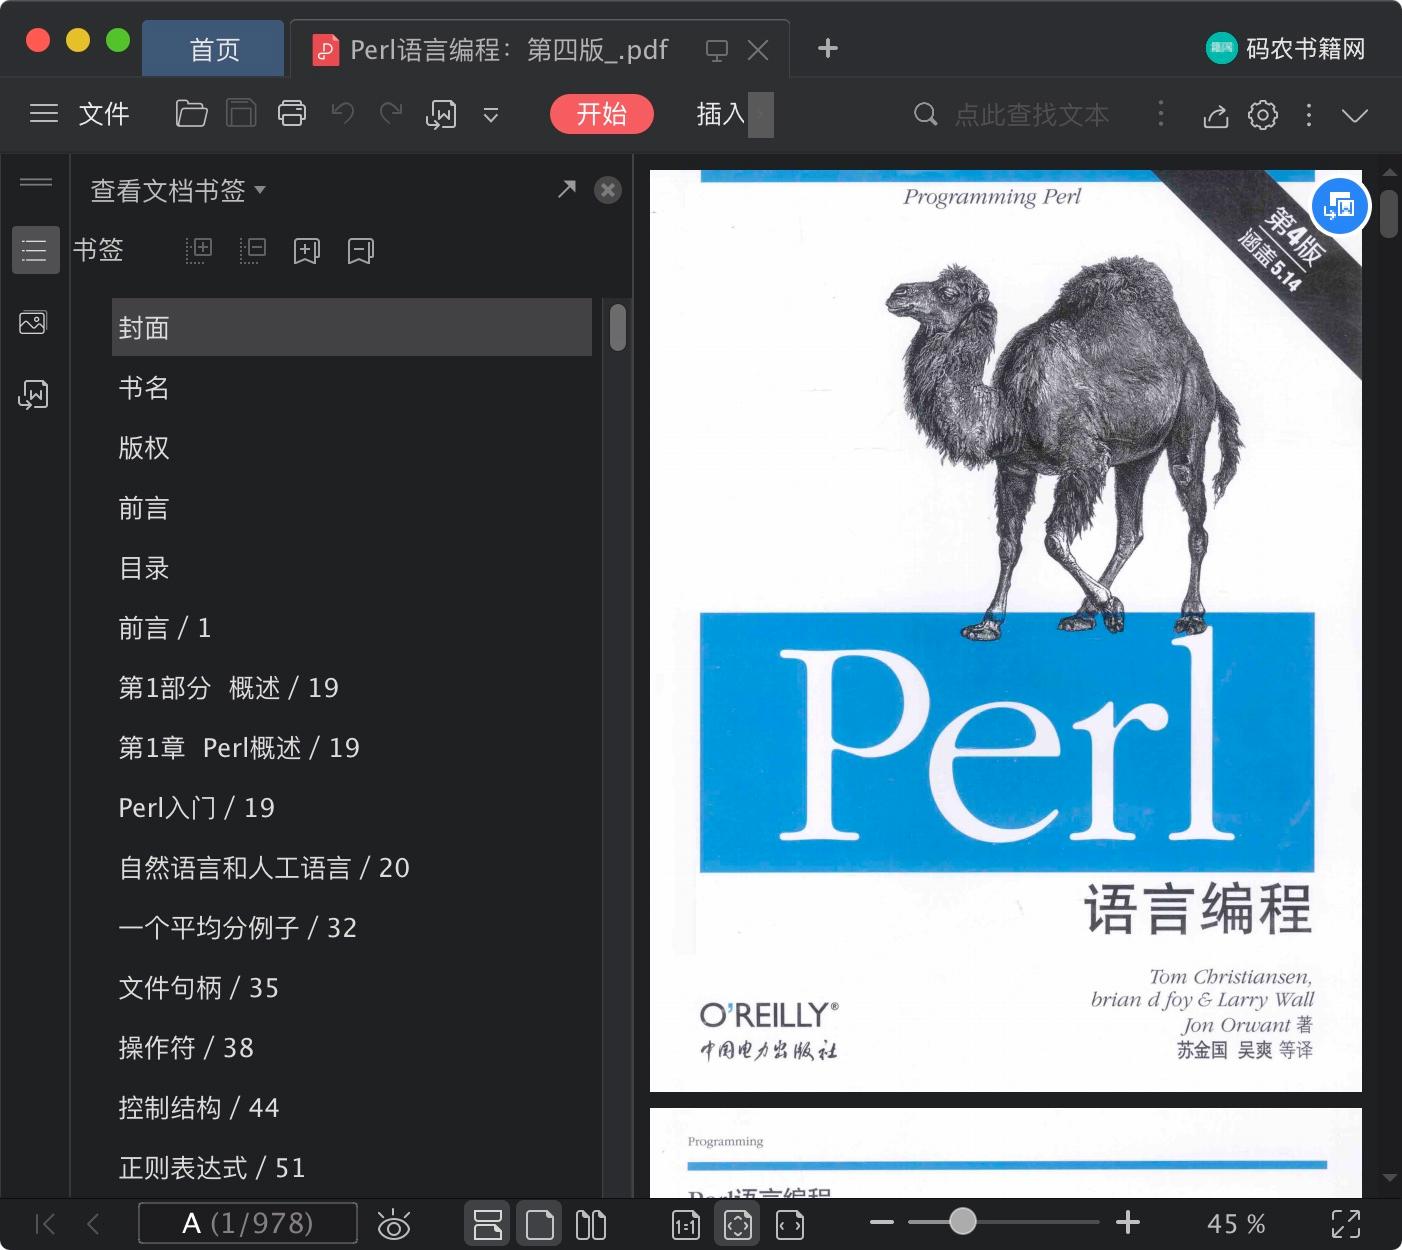The image size is (1402, 1250).
Task: Toggle continuous scrolling view
Action: pyautogui.click(x=488, y=1224)
